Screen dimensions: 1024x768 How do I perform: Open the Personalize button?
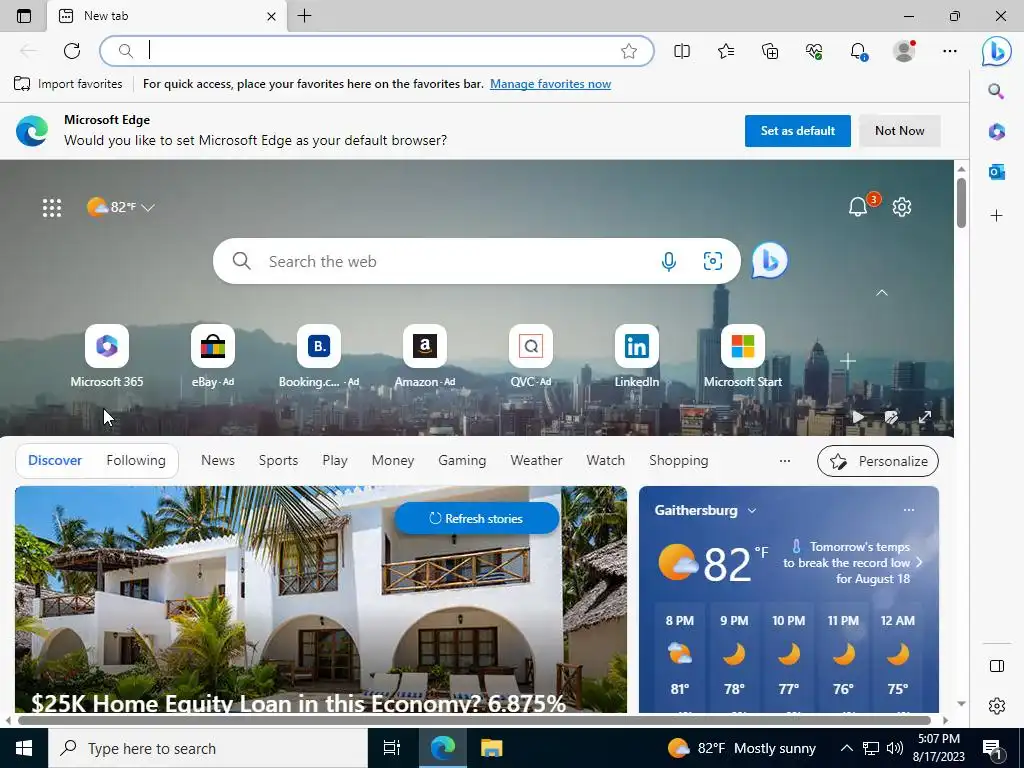pyautogui.click(x=877, y=461)
